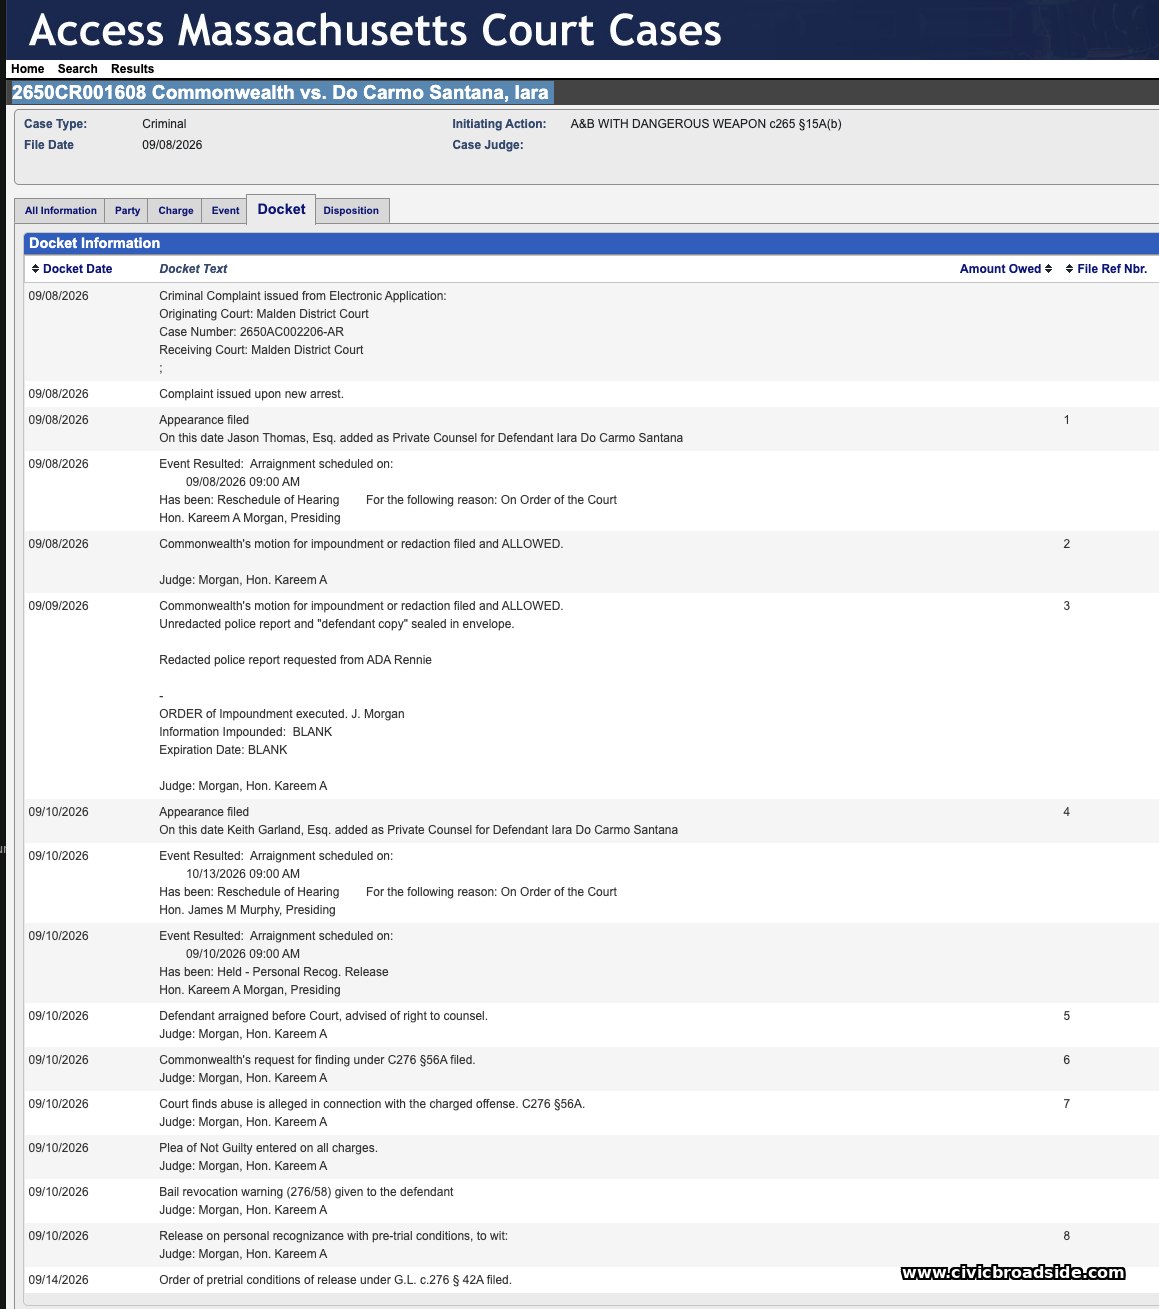Click the sort arrows after Amount Owed
This screenshot has height=1309, width=1159.
tap(1048, 269)
